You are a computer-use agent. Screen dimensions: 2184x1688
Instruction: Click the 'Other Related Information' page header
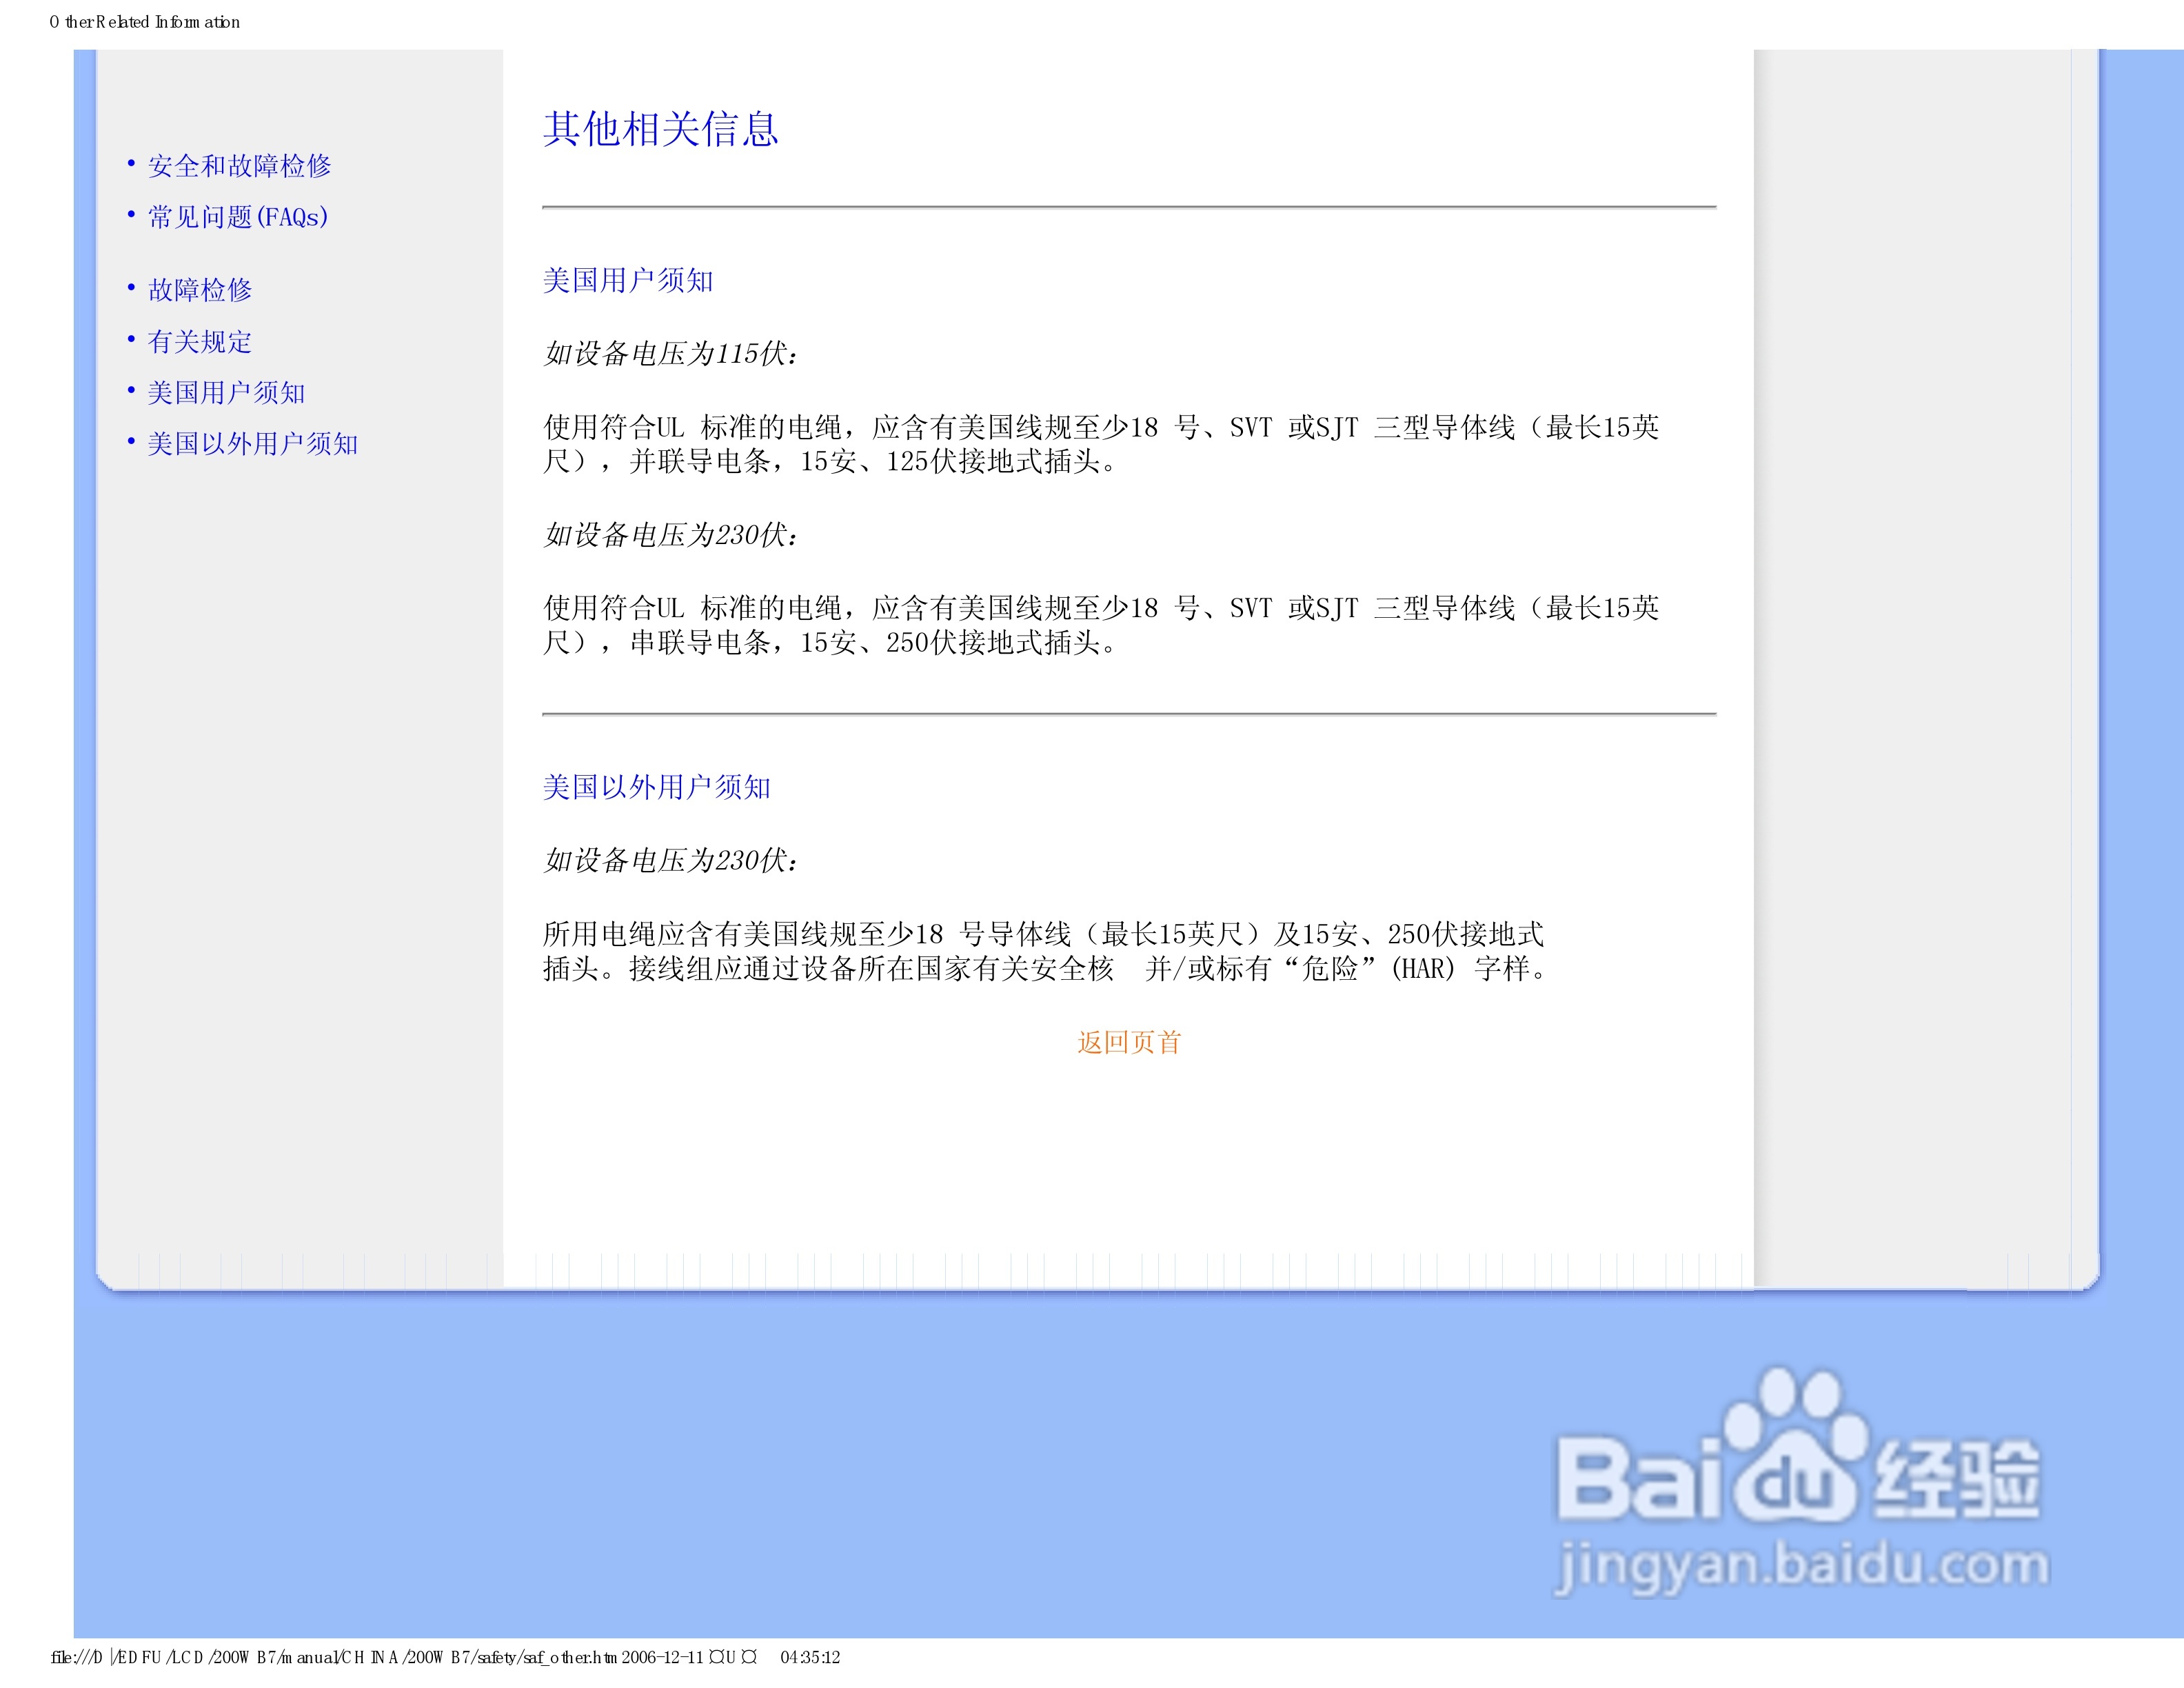(145, 22)
